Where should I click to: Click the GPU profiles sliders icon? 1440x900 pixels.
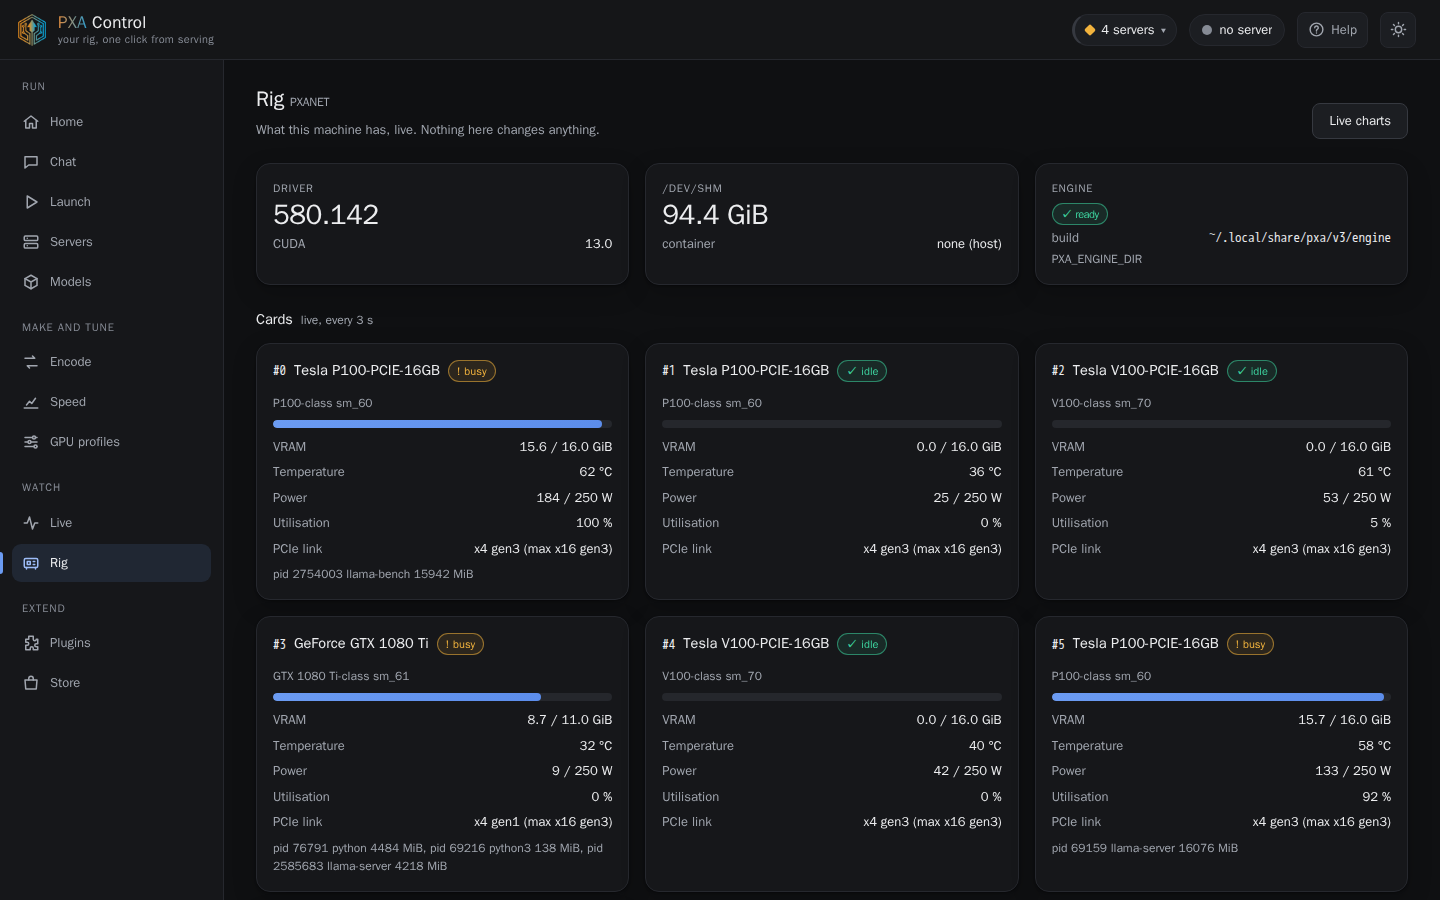click(31, 442)
